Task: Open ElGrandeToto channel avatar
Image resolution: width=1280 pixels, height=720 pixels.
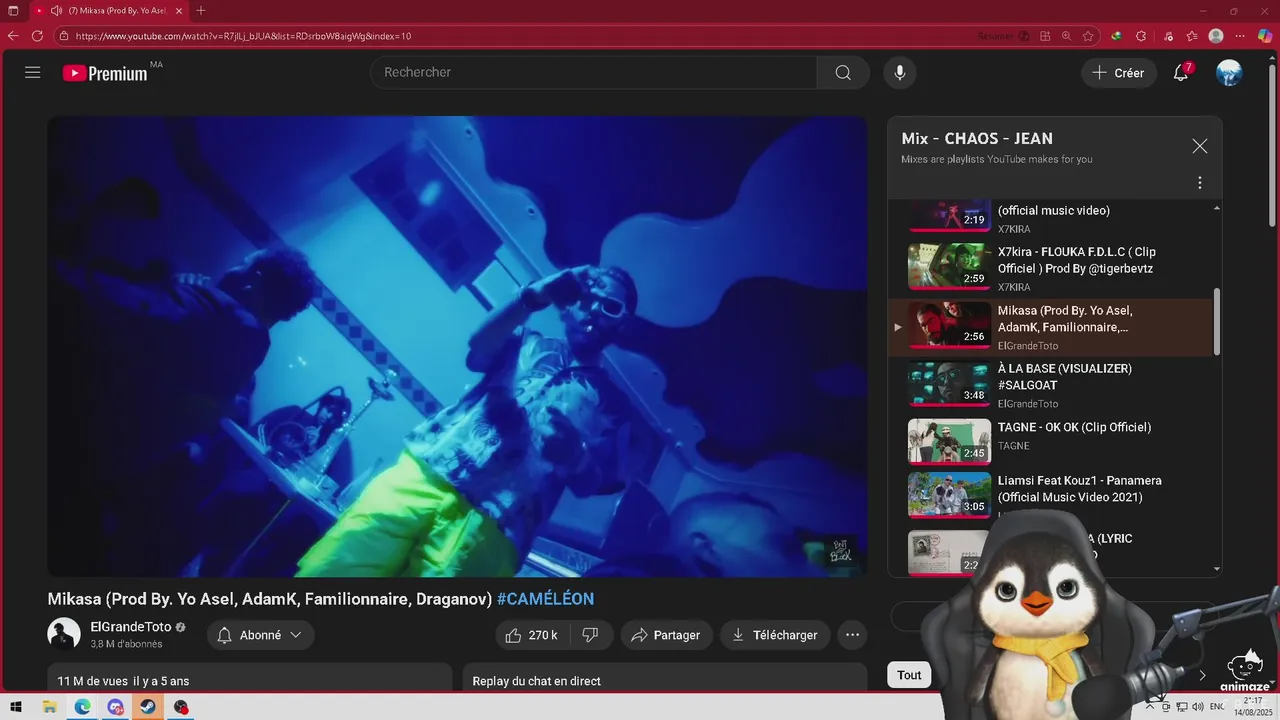Action: (x=64, y=634)
